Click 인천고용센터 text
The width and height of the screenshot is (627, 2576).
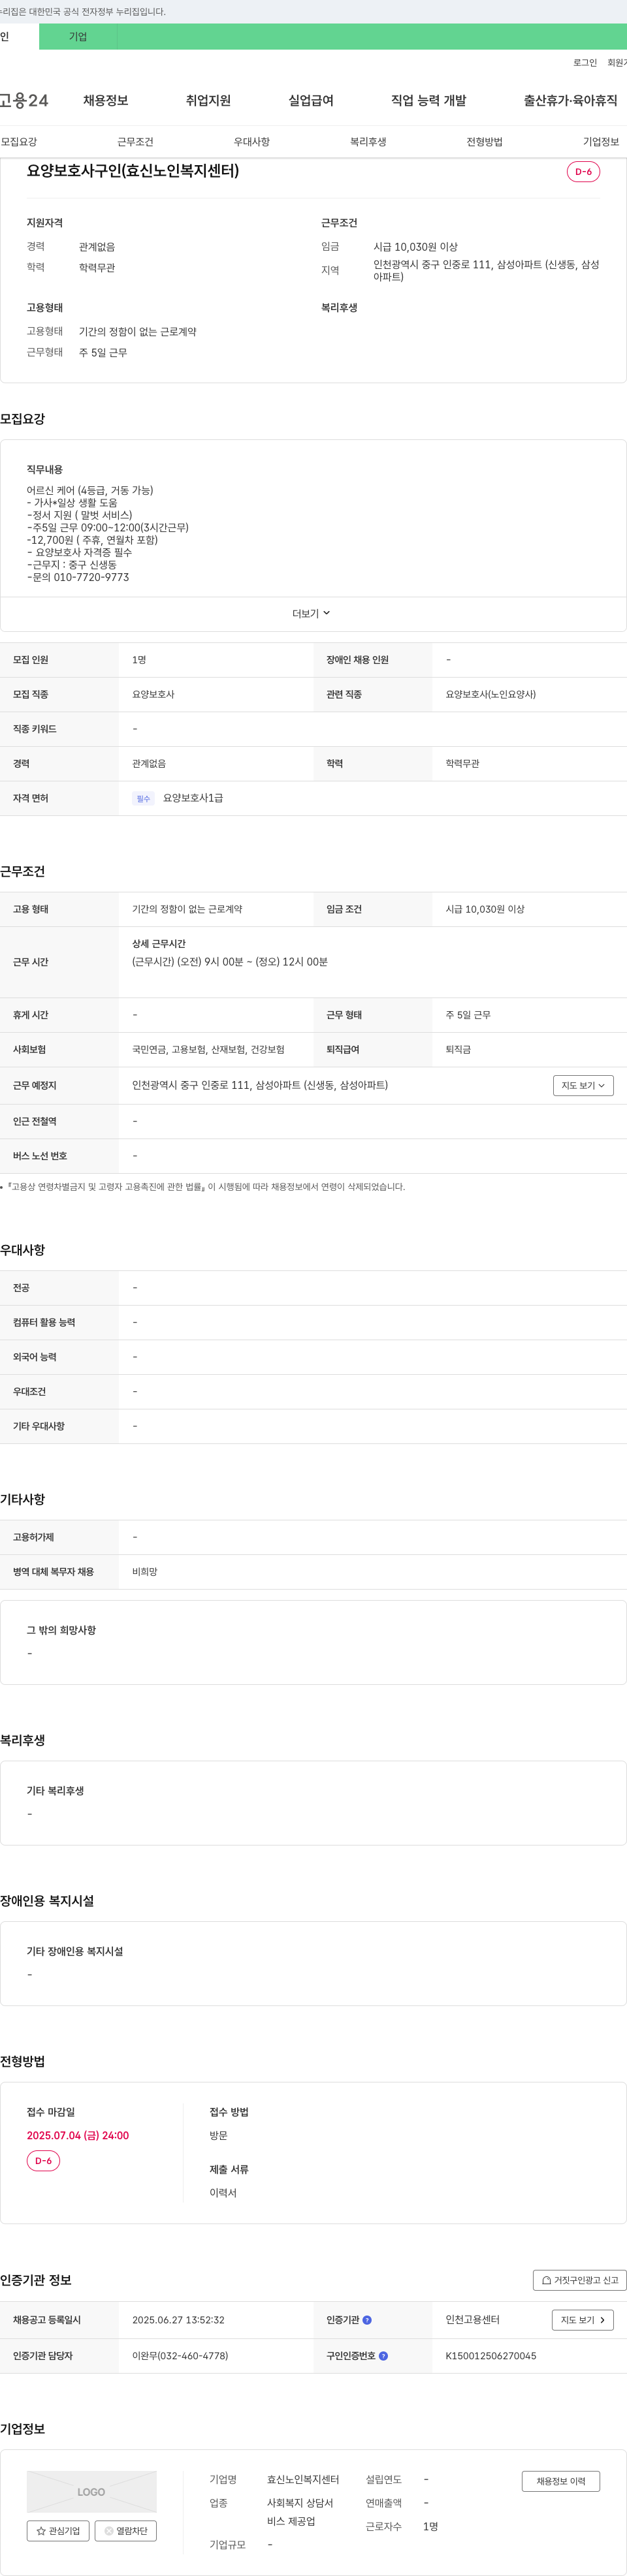[x=473, y=2319]
